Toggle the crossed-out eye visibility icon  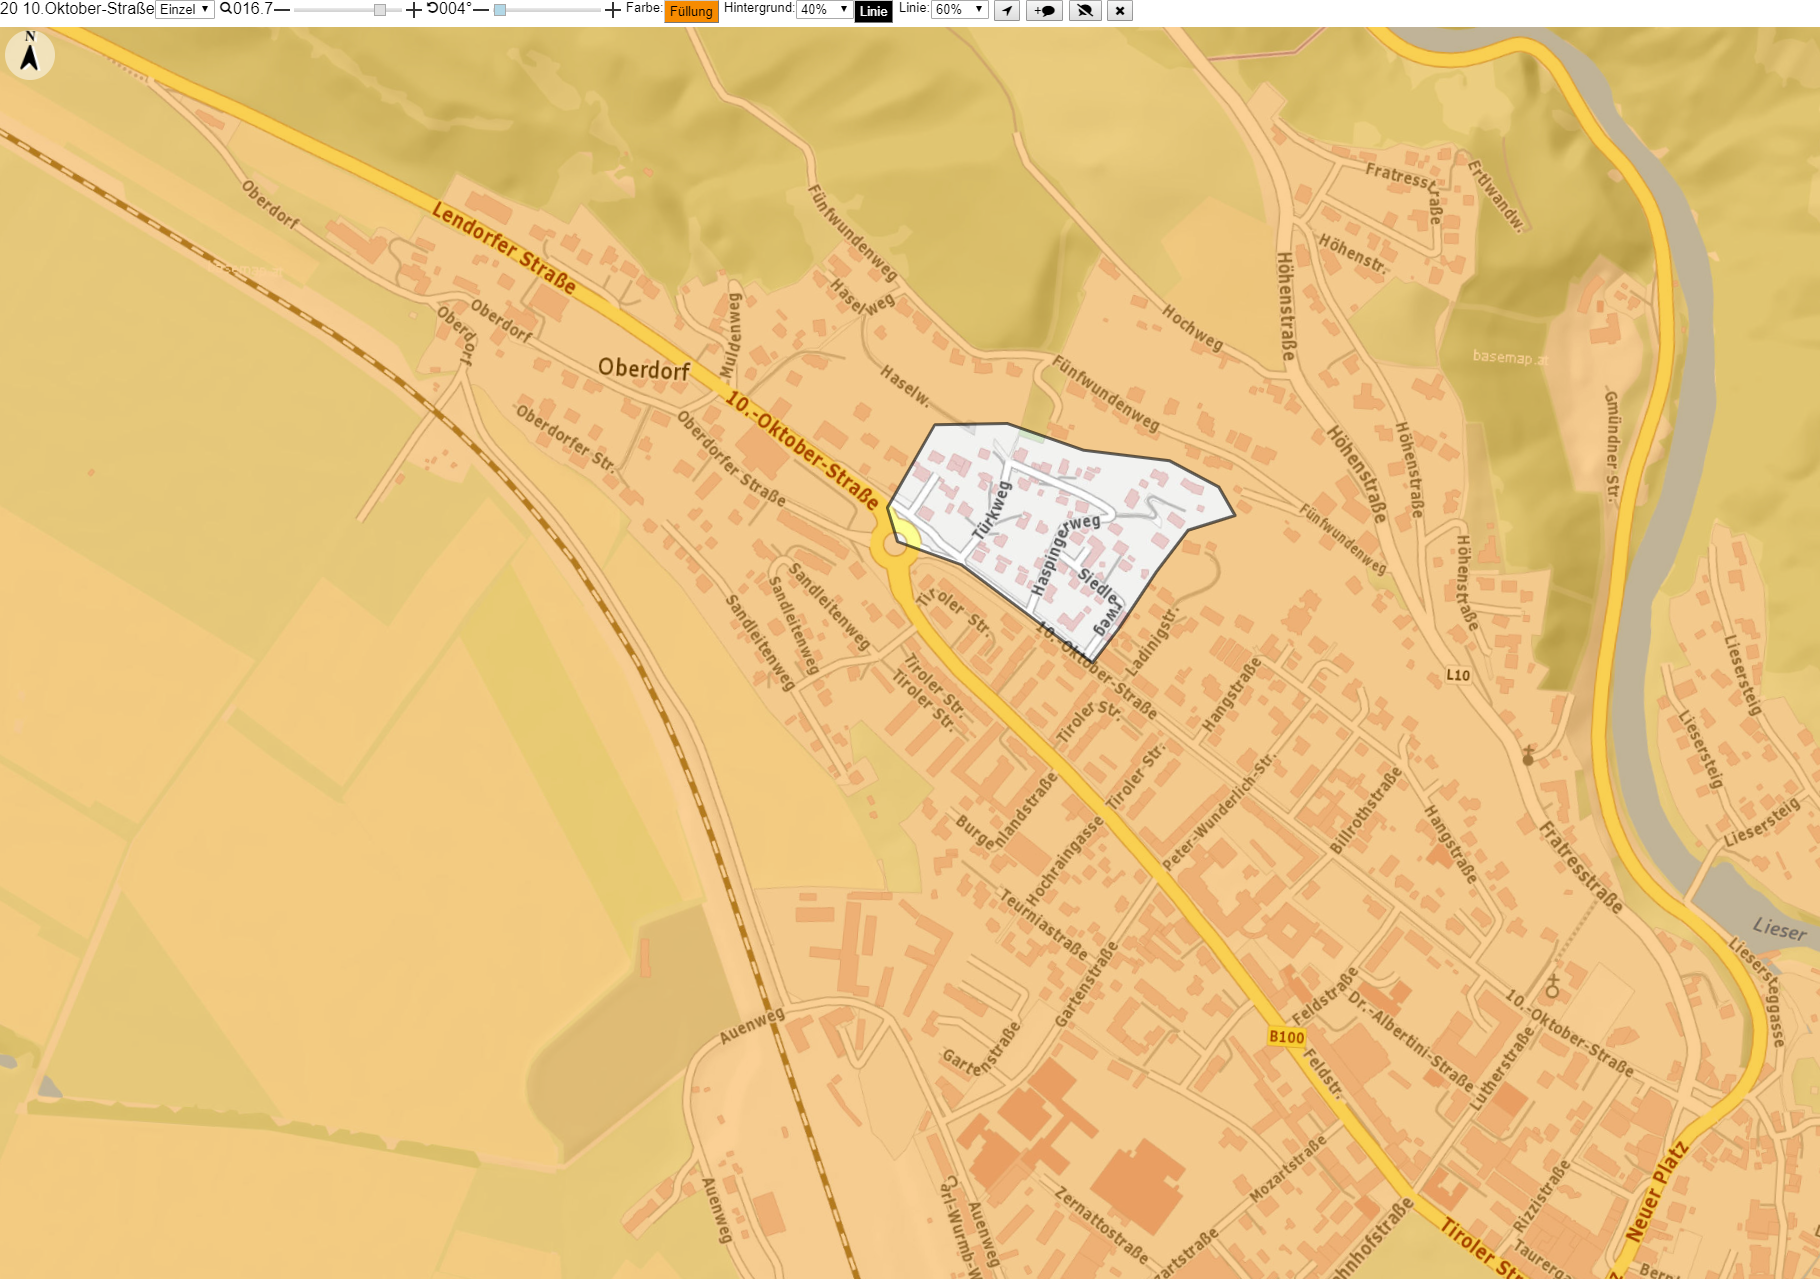tap(1085, 11)
